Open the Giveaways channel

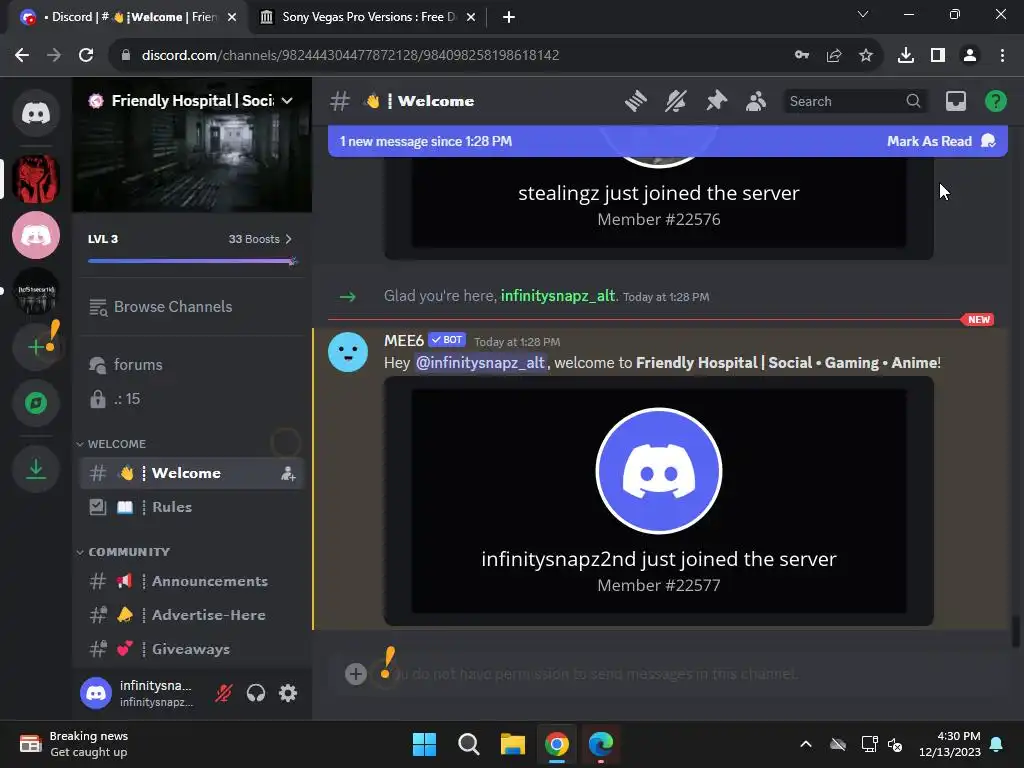(x=191, y=649)
